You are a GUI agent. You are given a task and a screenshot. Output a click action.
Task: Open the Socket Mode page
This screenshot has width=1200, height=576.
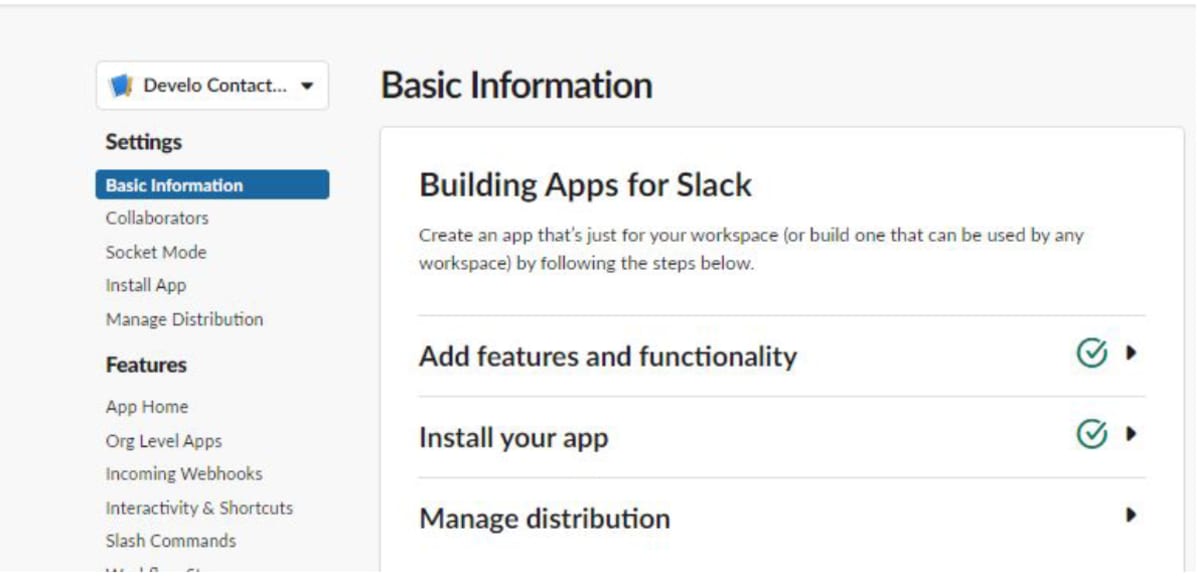[154, 252]
